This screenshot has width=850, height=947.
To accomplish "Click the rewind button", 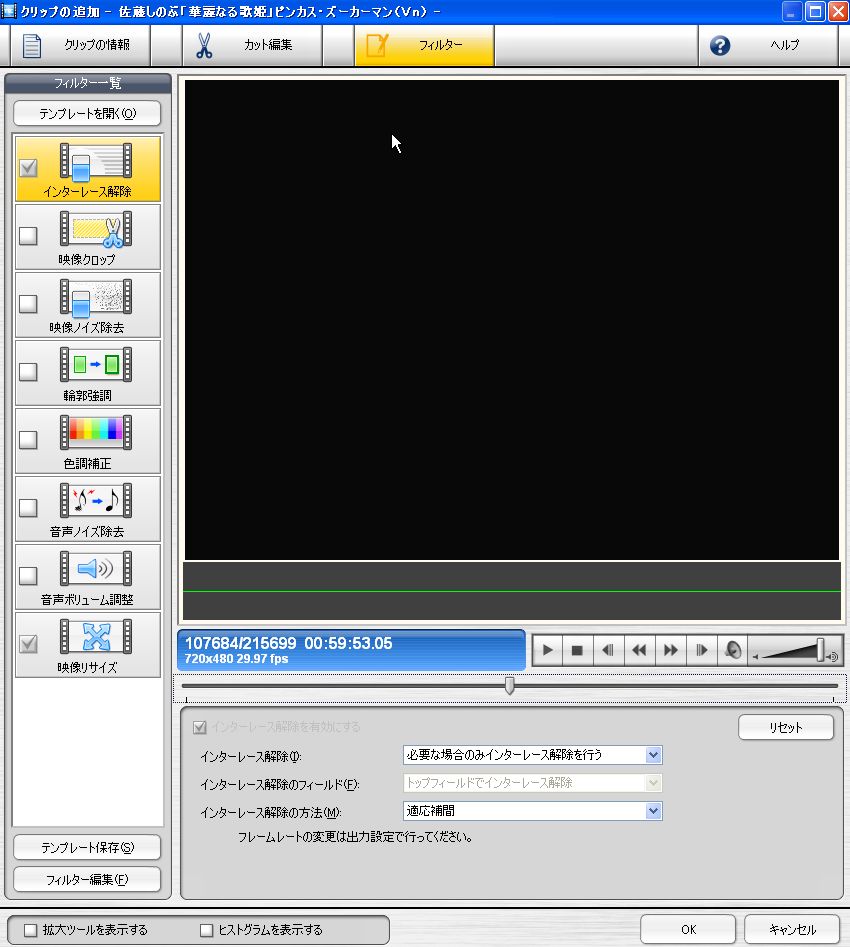I will coord(639,650).
